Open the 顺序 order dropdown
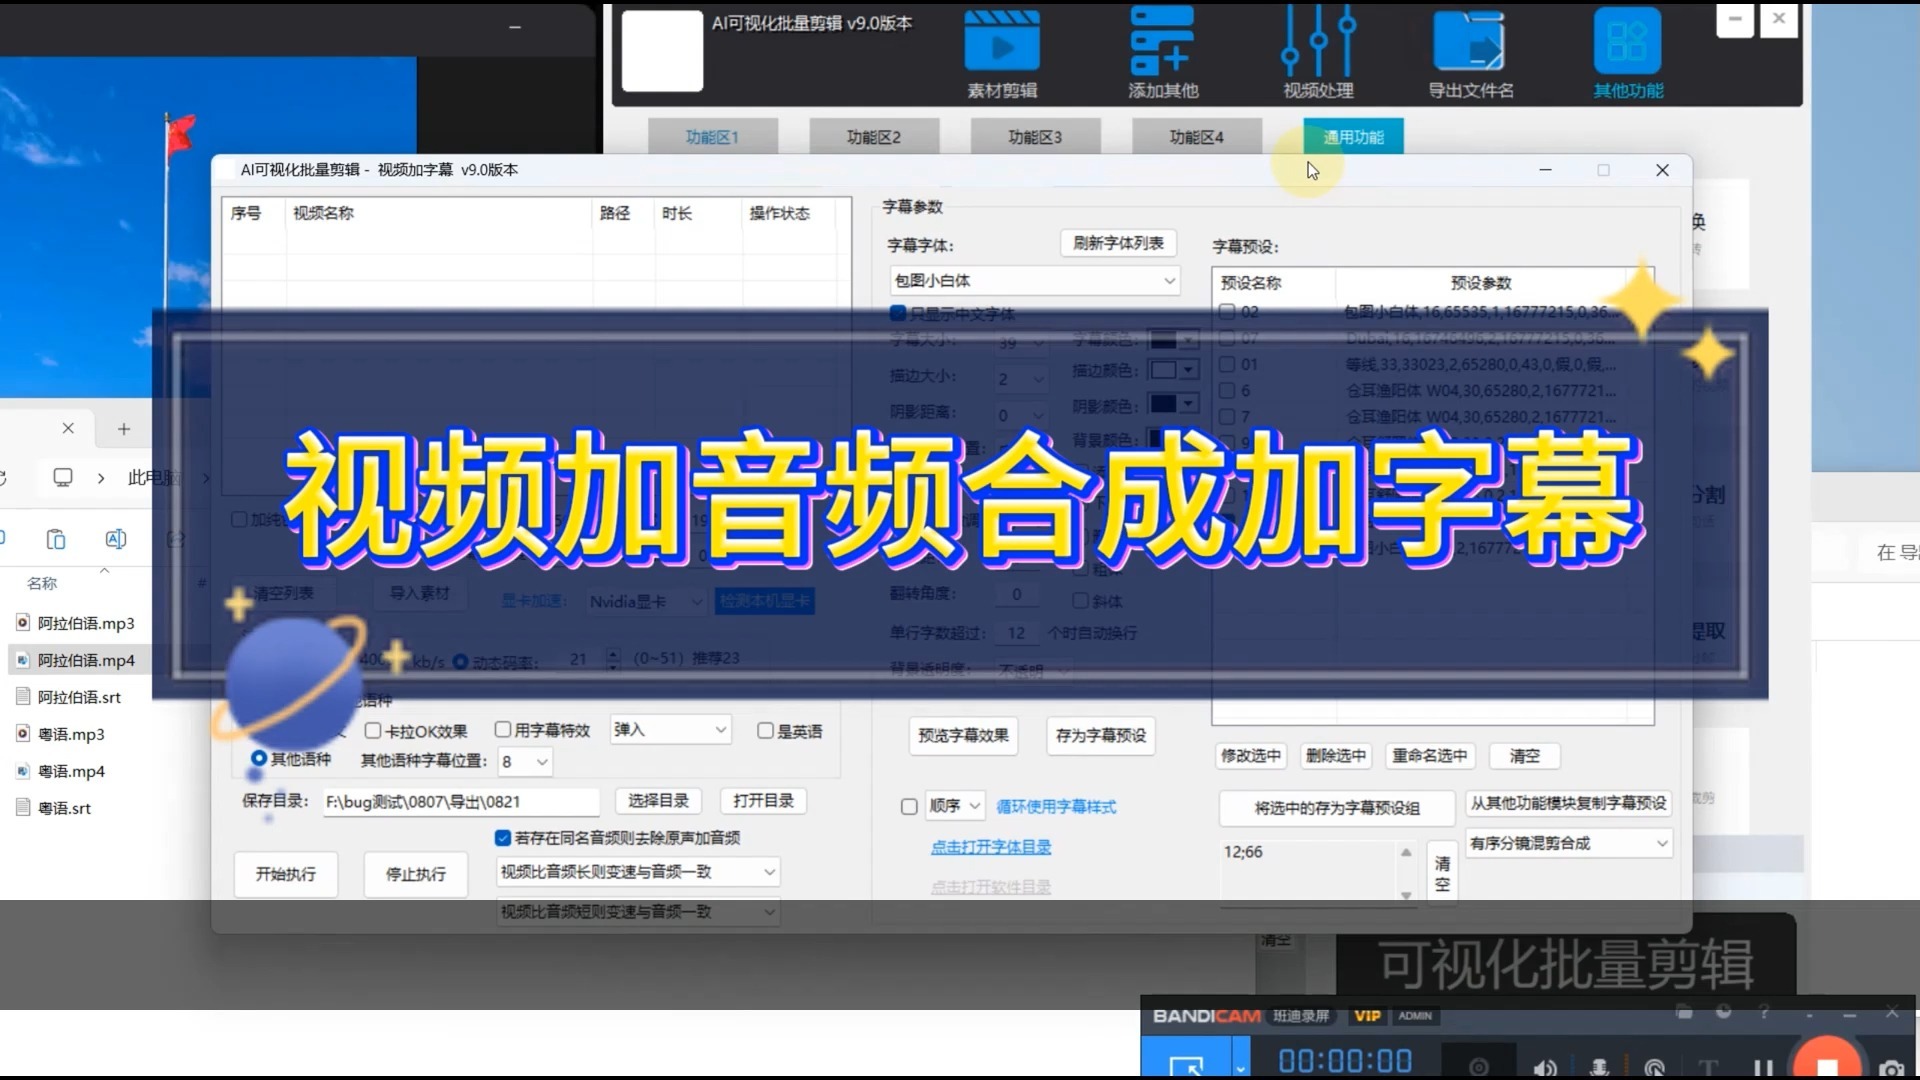This screenshot has height=1080, width=1920. point(955,806)
